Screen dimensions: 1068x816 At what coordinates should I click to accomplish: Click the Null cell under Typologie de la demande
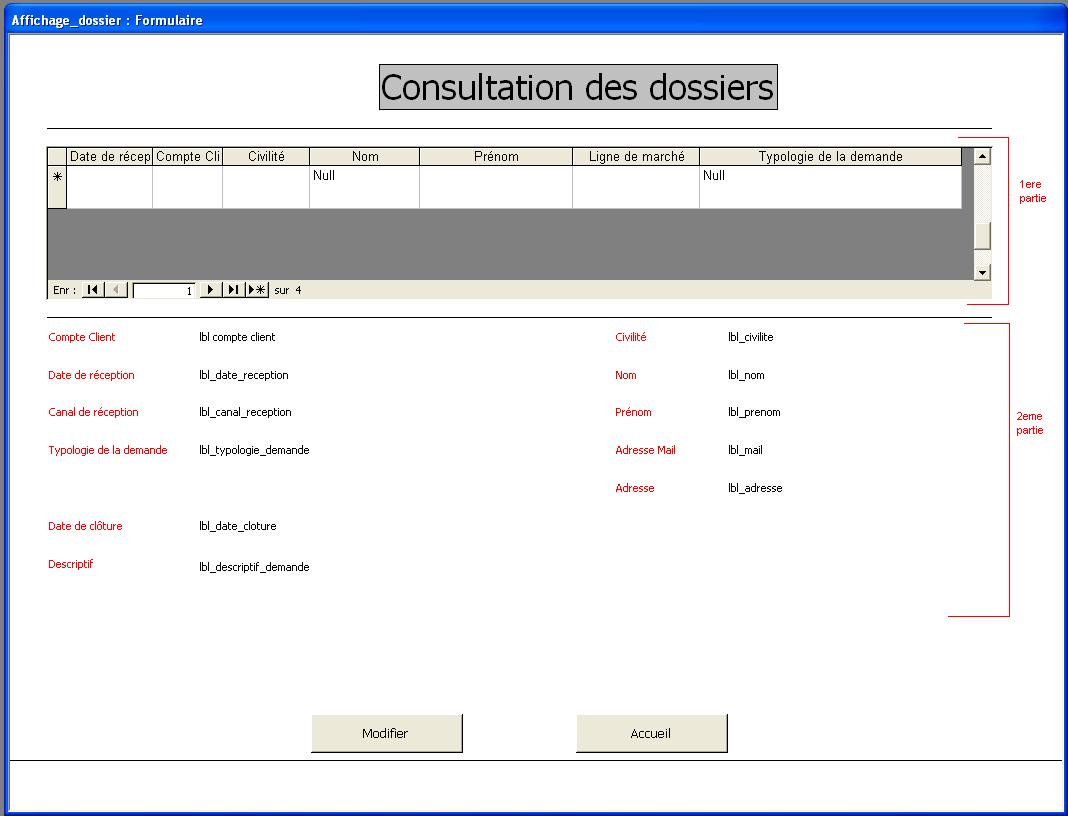click(x=830, y=187)
